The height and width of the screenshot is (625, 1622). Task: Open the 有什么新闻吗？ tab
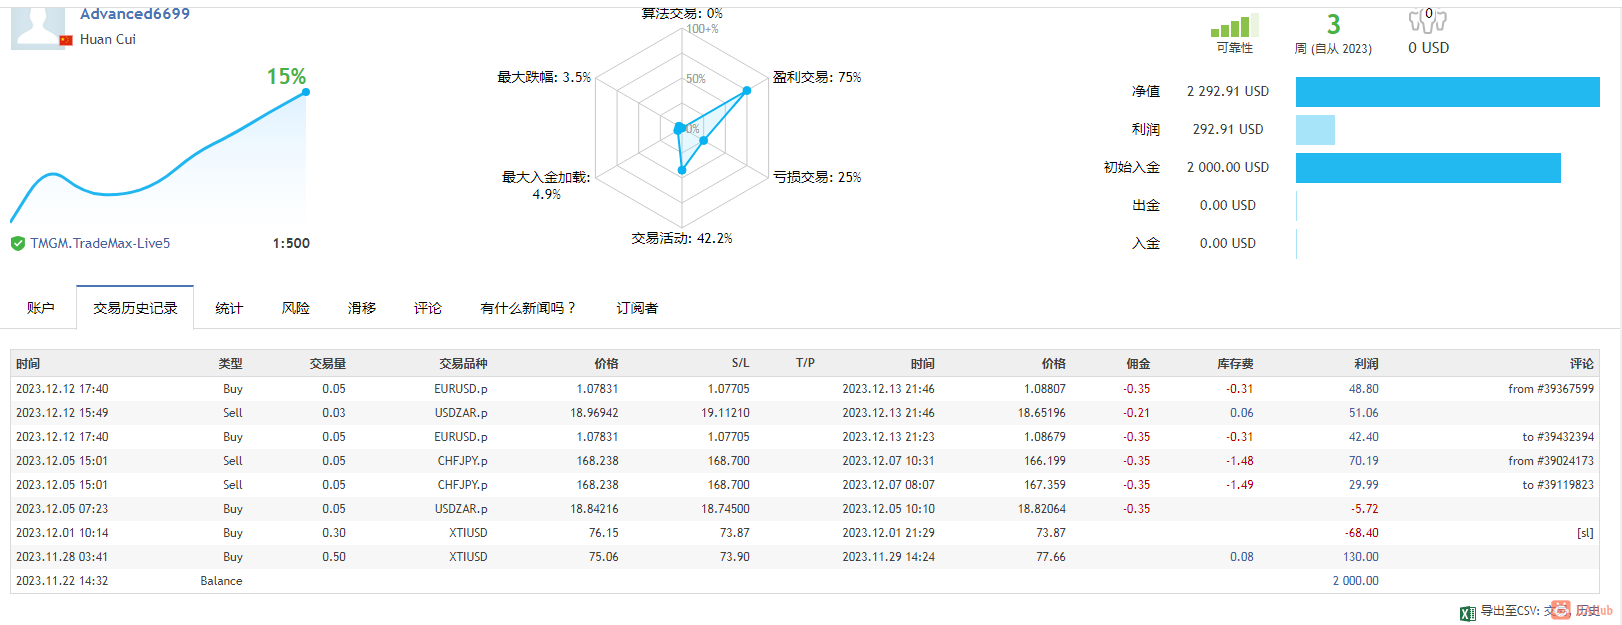pyautogui.click(x=528, y=308)
